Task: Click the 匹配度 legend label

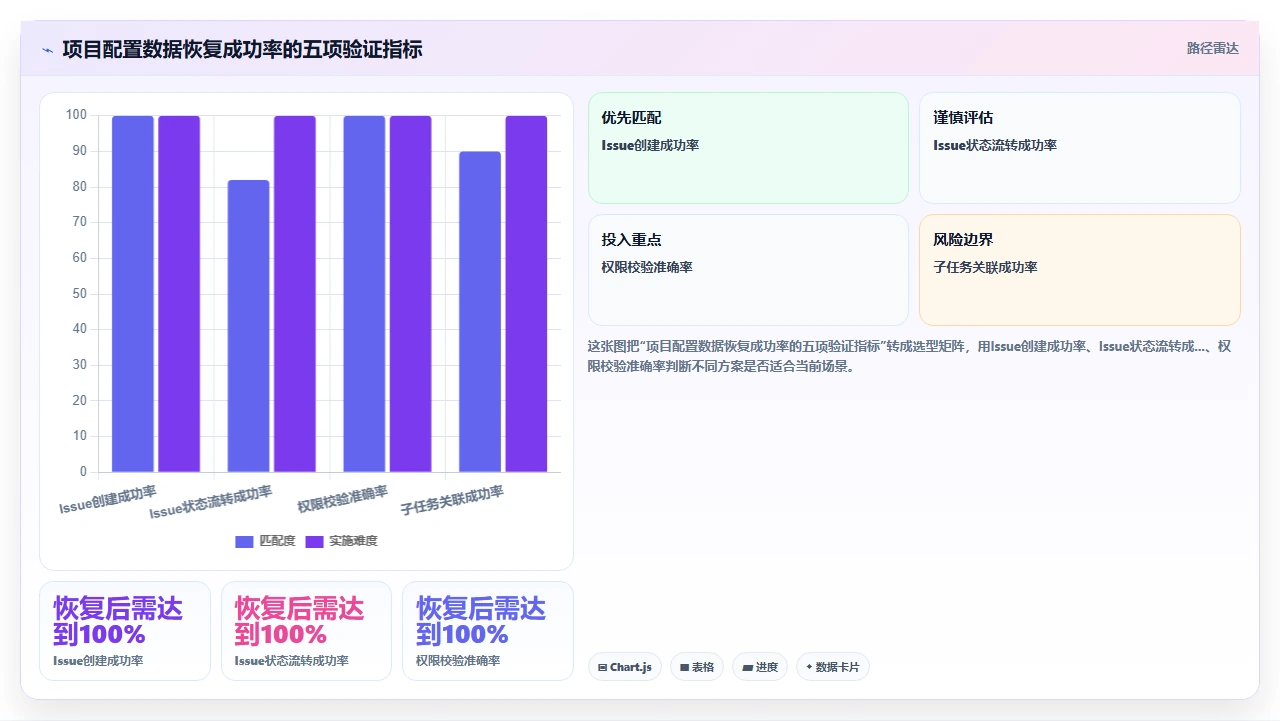Action: pyautogui.click(x=277, y=541)
